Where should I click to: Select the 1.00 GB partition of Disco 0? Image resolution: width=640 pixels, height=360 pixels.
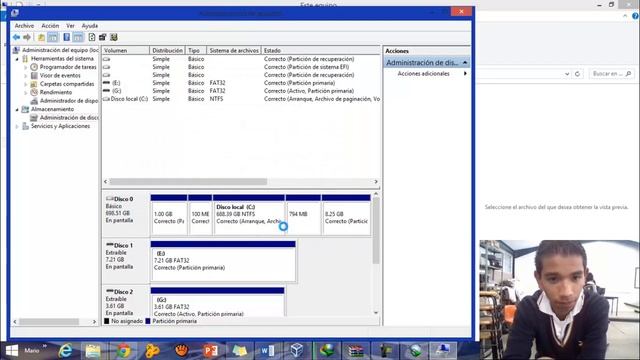[x=169, y=215]
